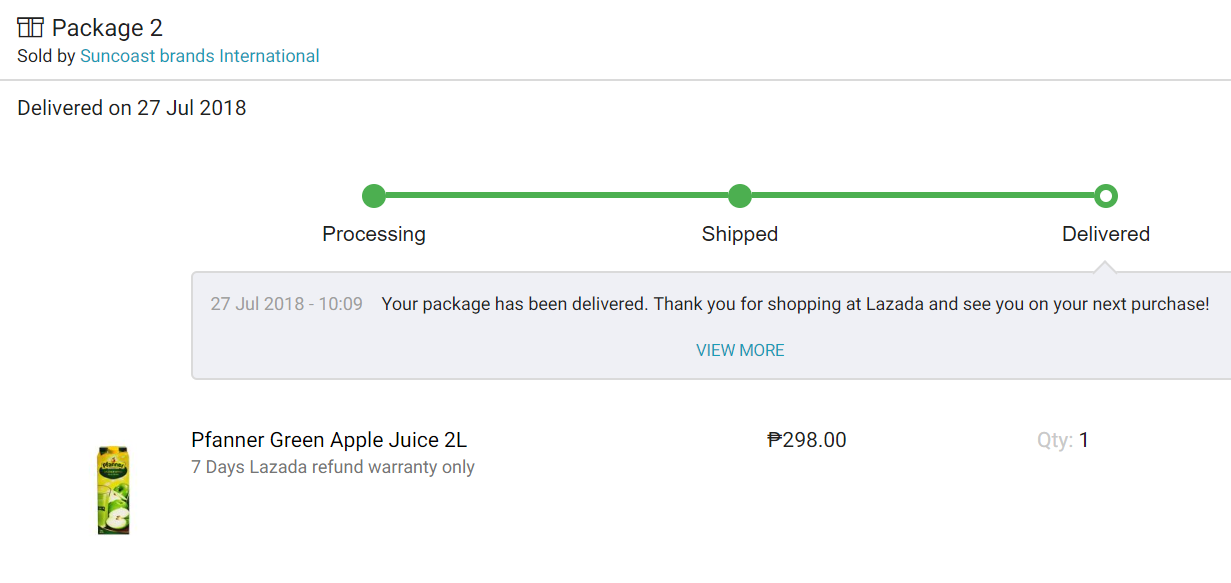Click the Processing step label

click(x=374, y=234)
